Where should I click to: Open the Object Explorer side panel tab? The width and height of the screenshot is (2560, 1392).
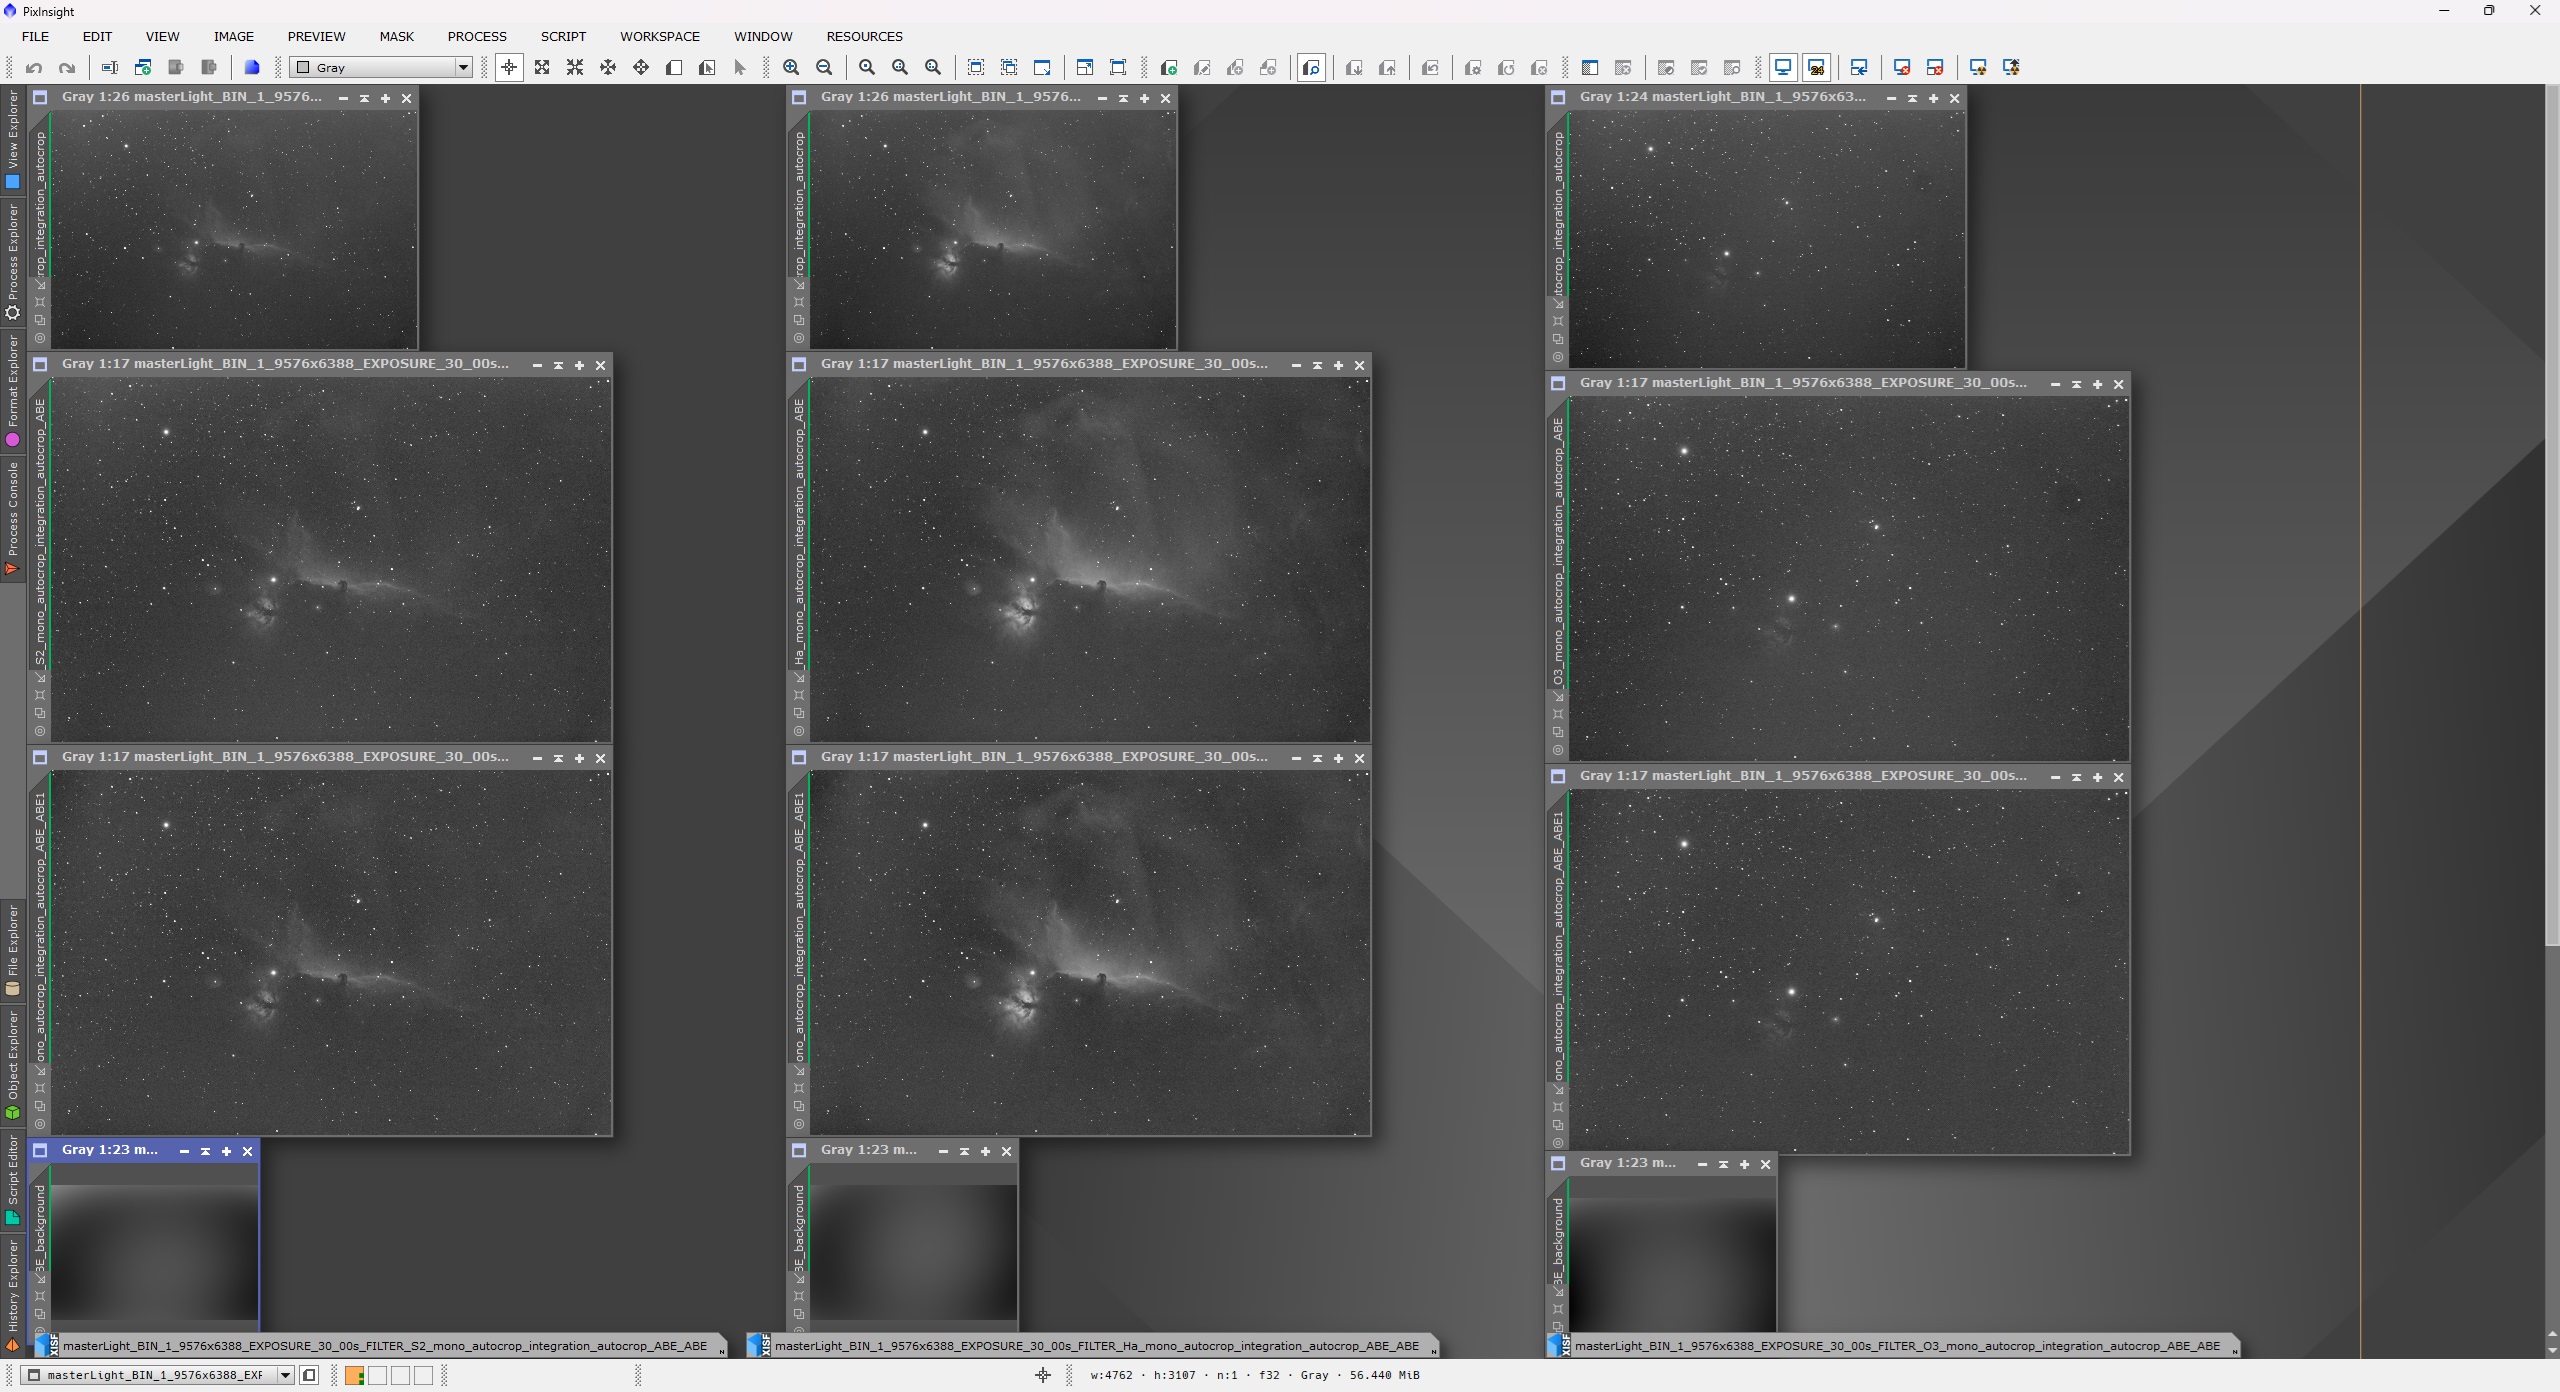[13, 1065]
